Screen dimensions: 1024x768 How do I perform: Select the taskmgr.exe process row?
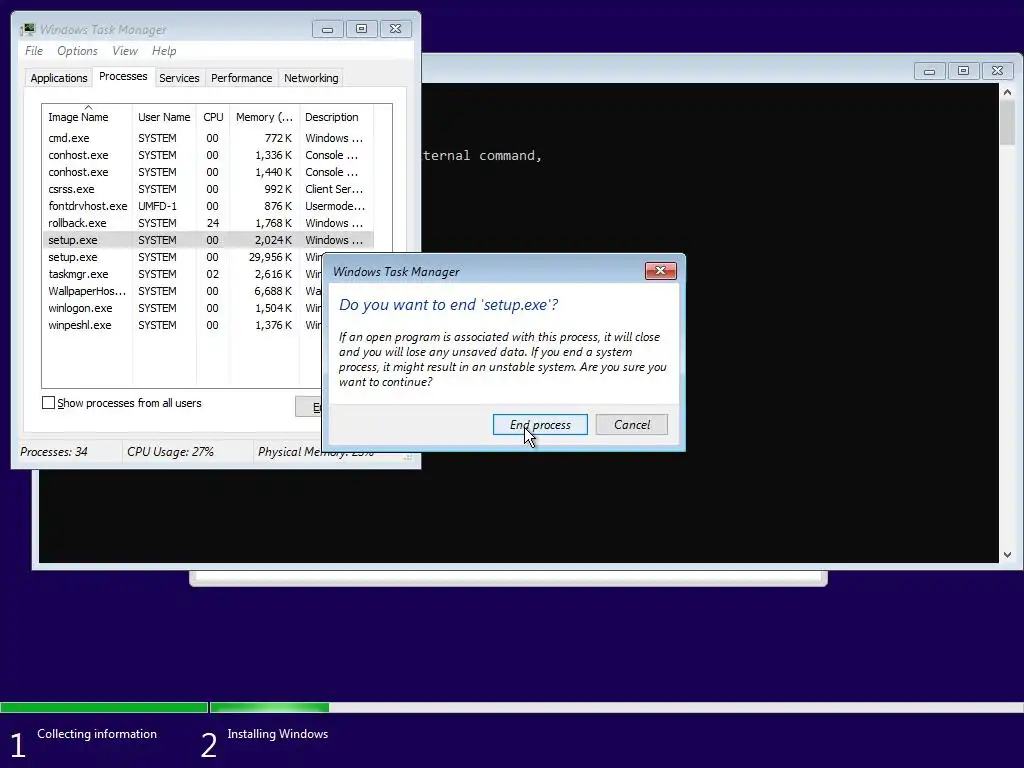tap(183, 274)
